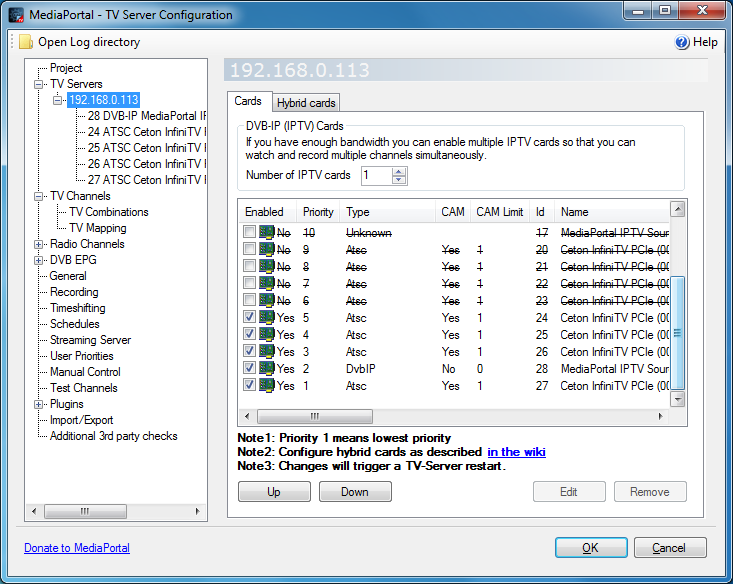Click the card icon in the Id 27 row

click(x=266, y=385)
